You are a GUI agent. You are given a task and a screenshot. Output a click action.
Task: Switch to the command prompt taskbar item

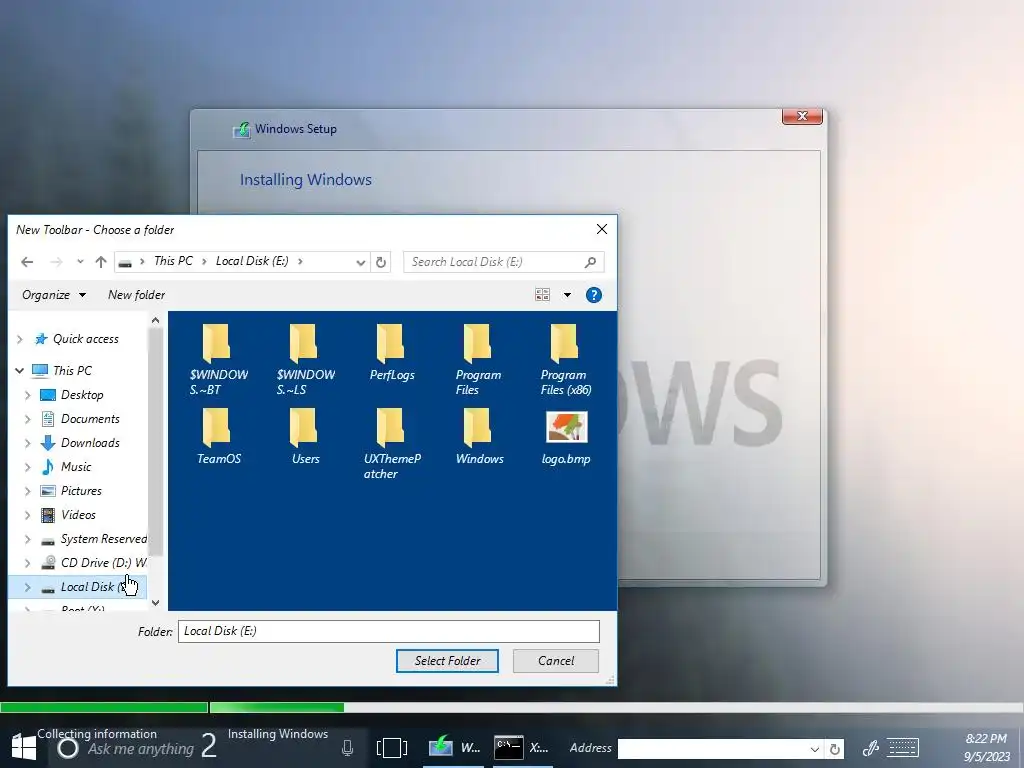click(x=522, y=747)
